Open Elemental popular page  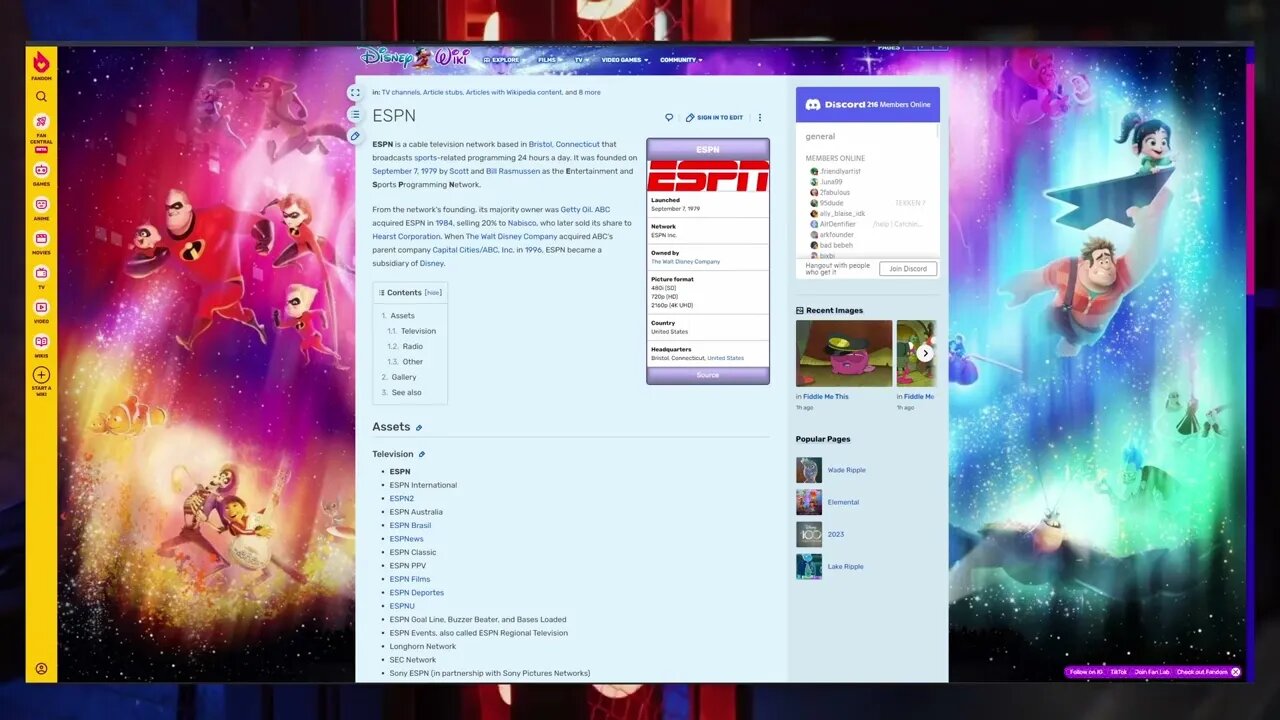843,502
